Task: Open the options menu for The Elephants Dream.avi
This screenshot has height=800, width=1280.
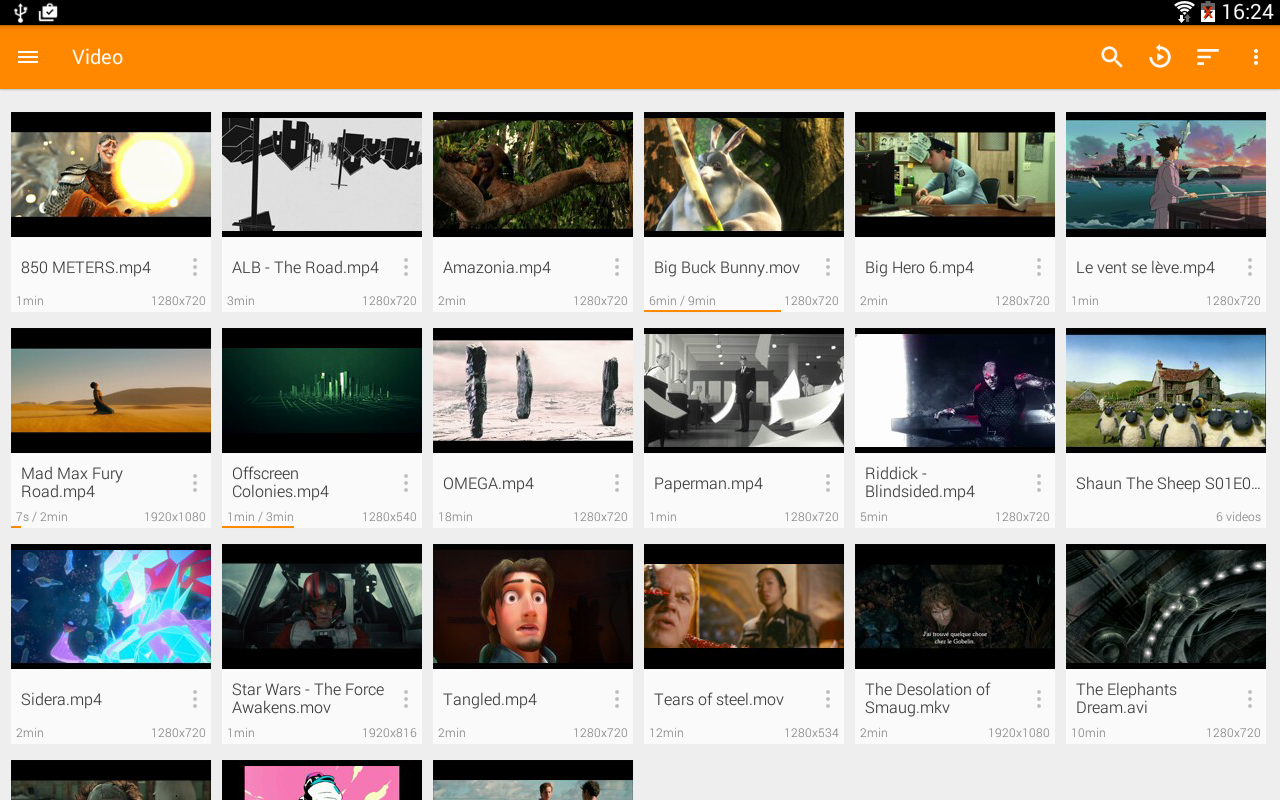Action: click(1249, 698)
